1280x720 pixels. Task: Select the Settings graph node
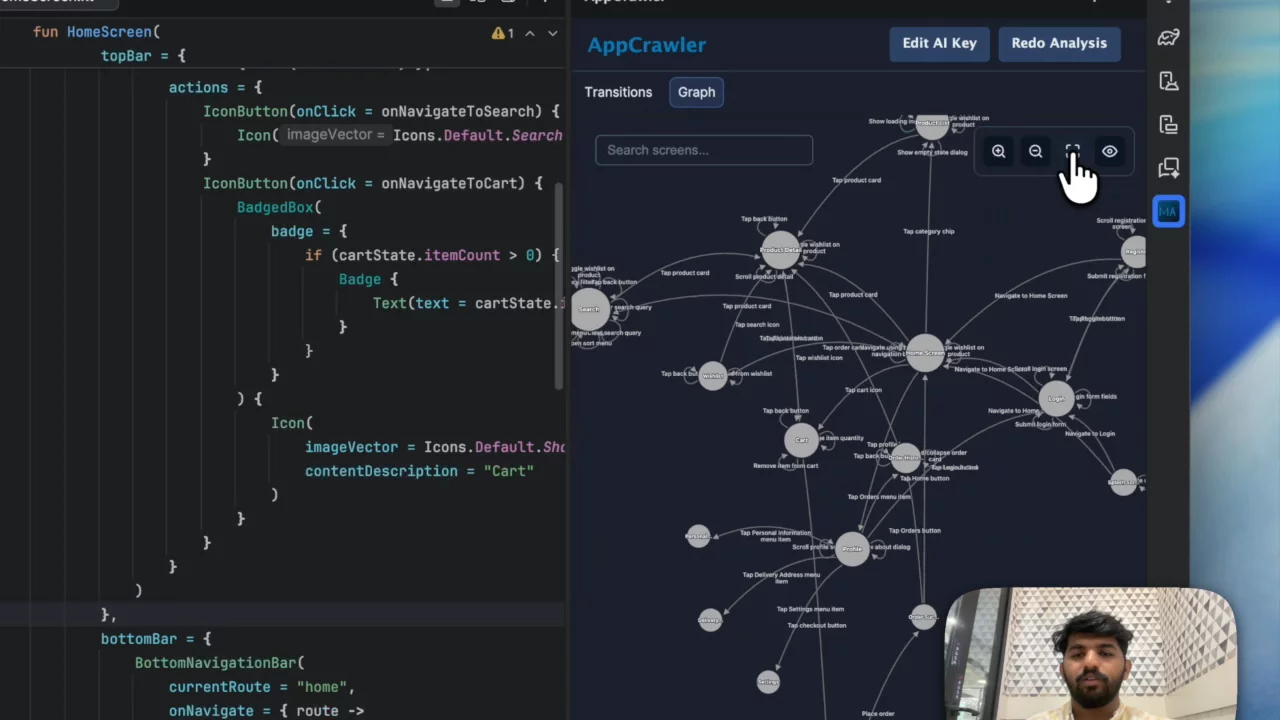click(x=768, y=682)
